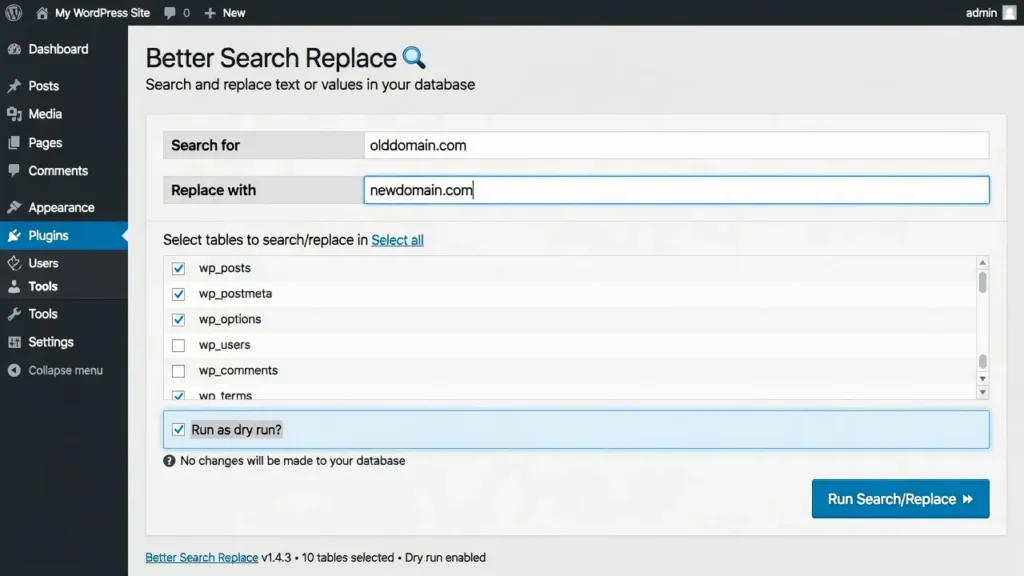1024x576 pixels.
Task: Click the Dashboard gauge icon
Action: (x=14, y=49)
